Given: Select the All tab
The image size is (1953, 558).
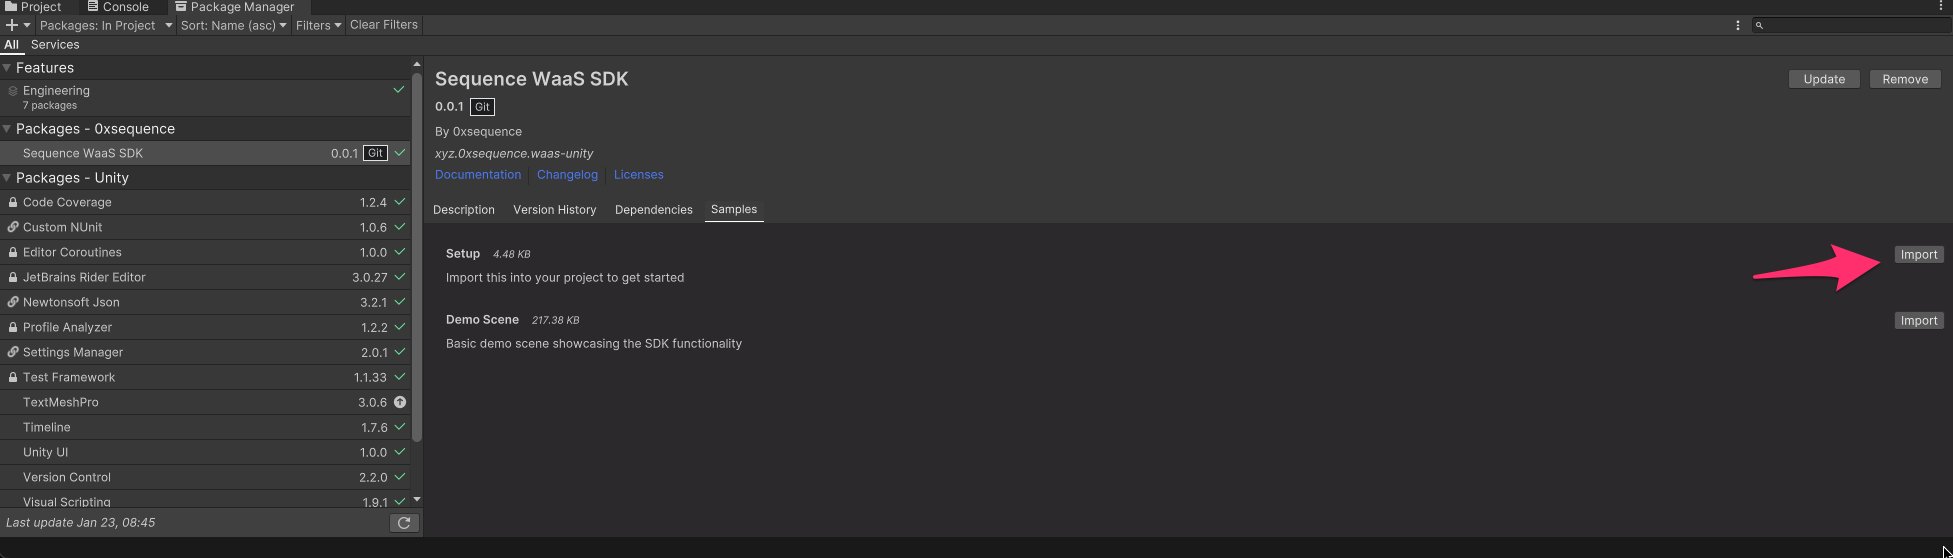Looking at the screenshot, I should tap(12, 45).
